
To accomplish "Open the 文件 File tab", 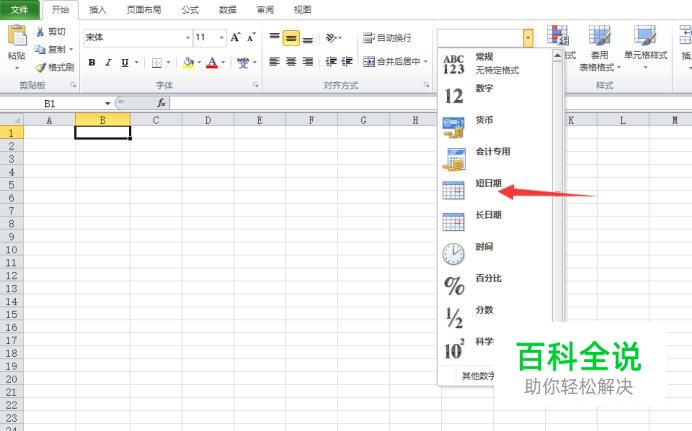I will [19, 9].
